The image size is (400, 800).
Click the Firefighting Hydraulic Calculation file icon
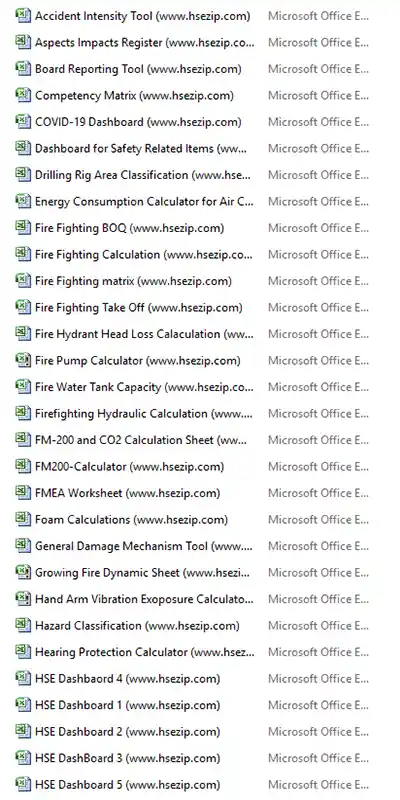tap(23, 414)
